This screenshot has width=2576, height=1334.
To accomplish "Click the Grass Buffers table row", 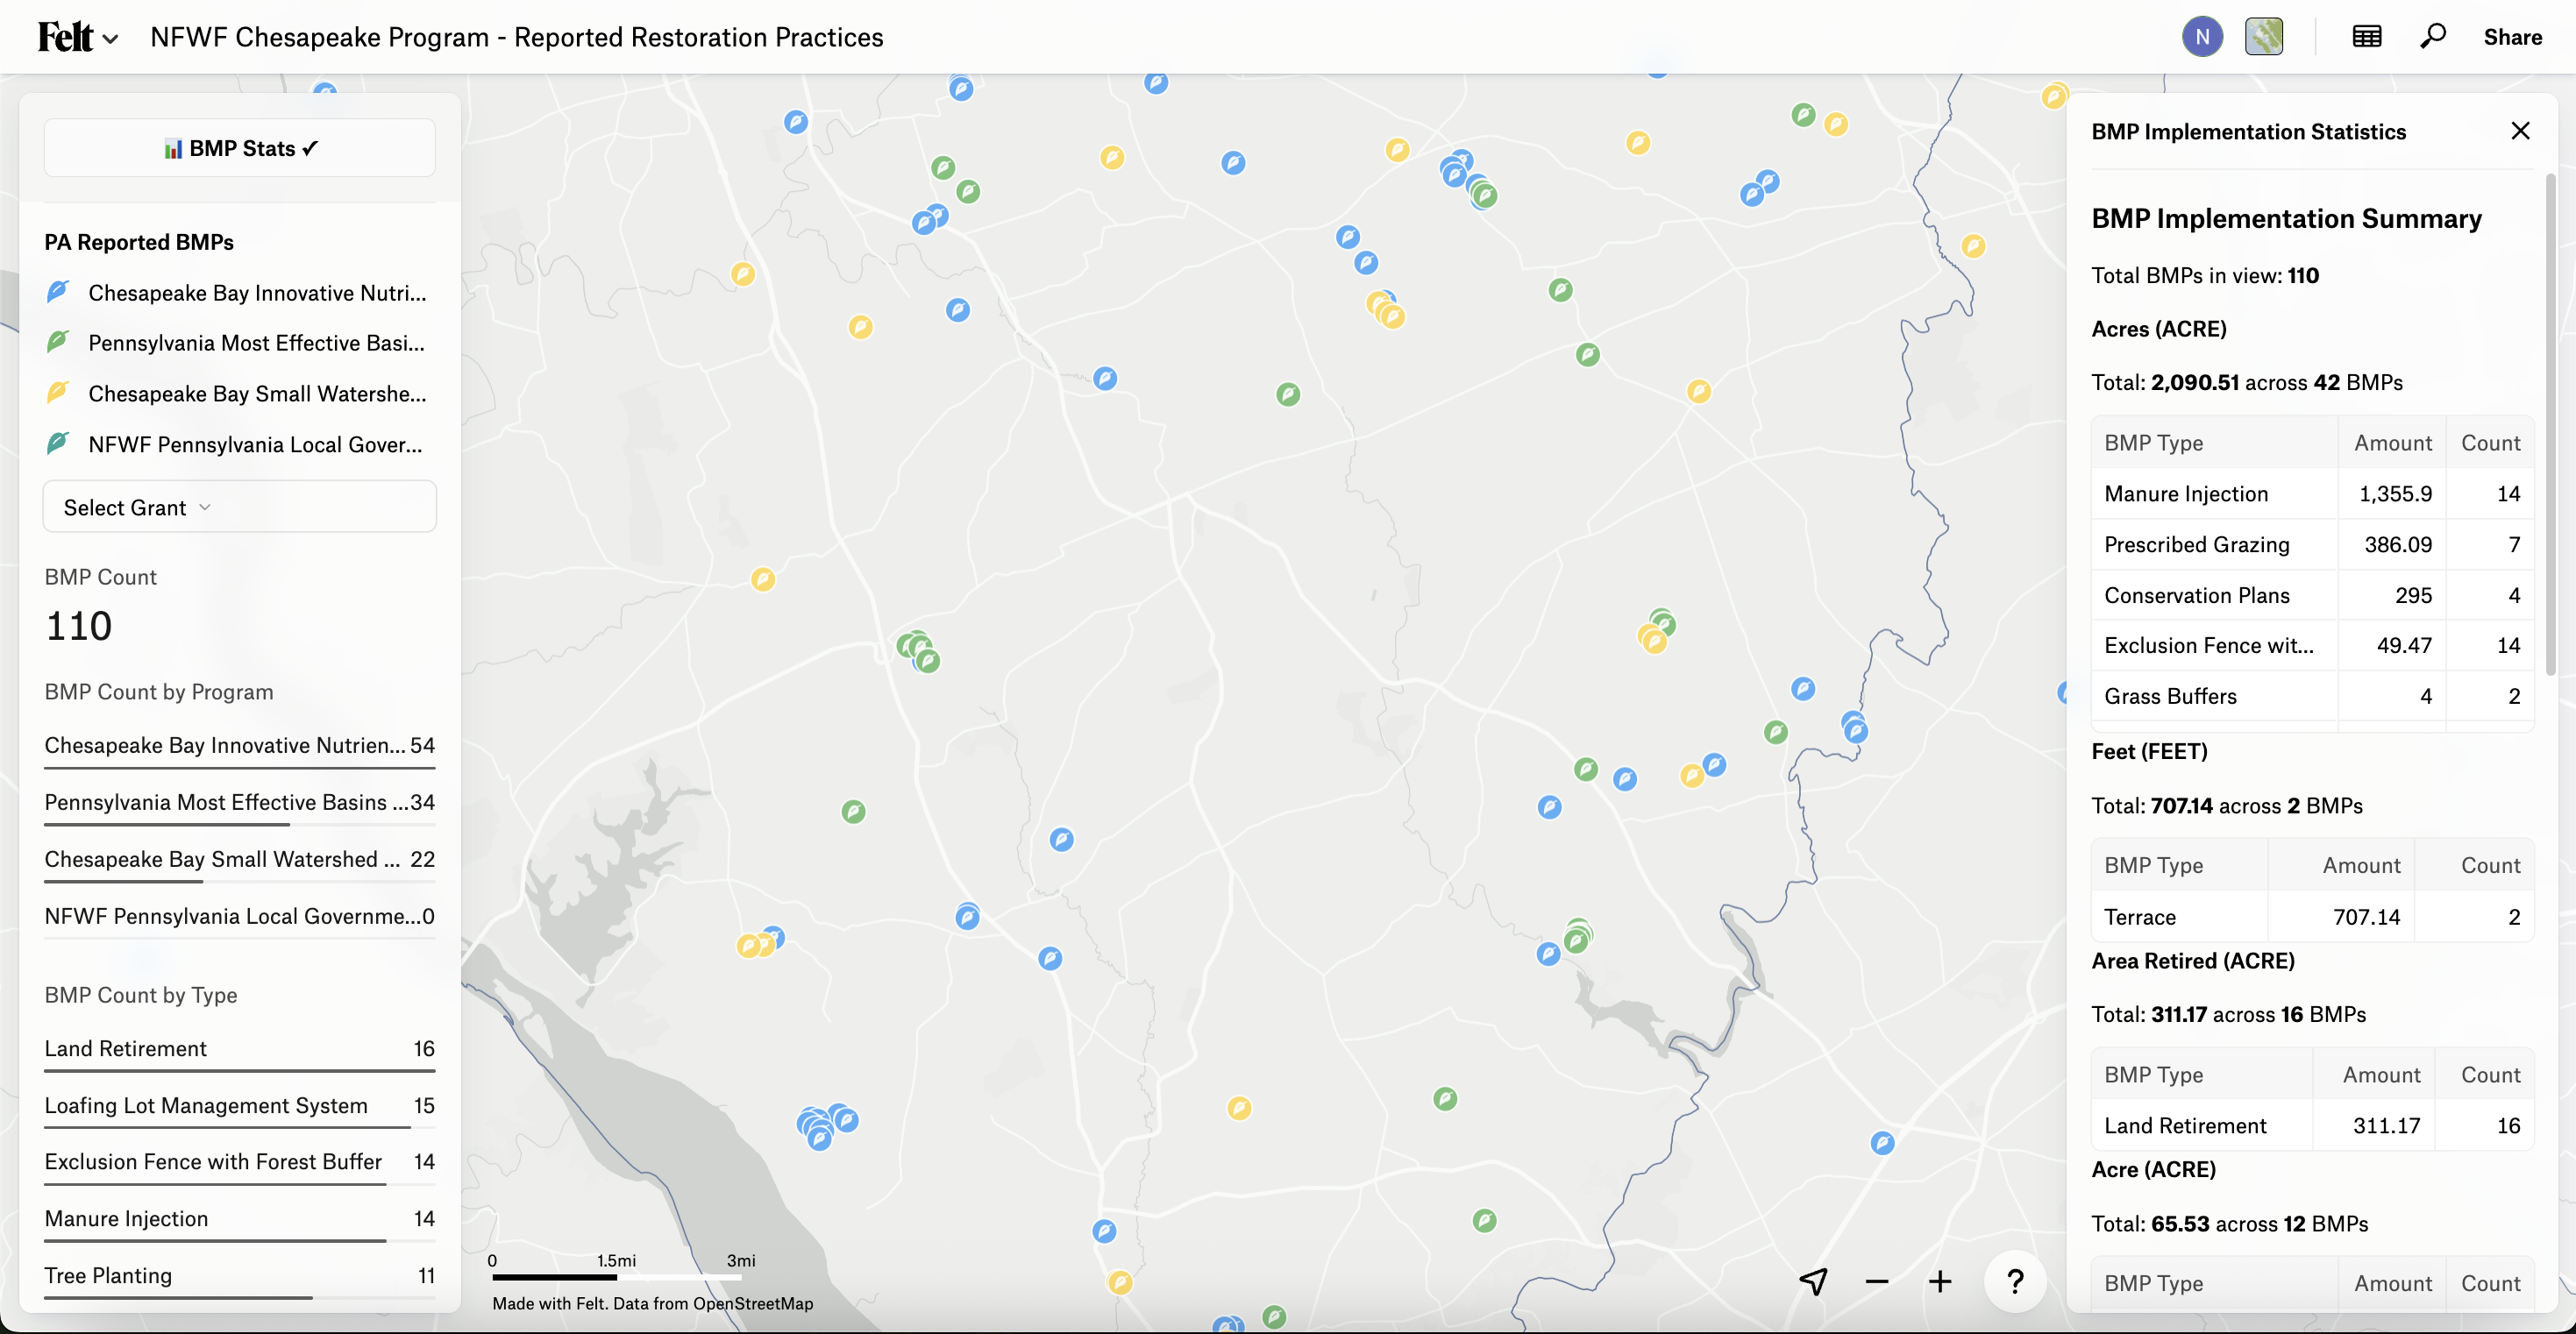I will [2312, 697].
